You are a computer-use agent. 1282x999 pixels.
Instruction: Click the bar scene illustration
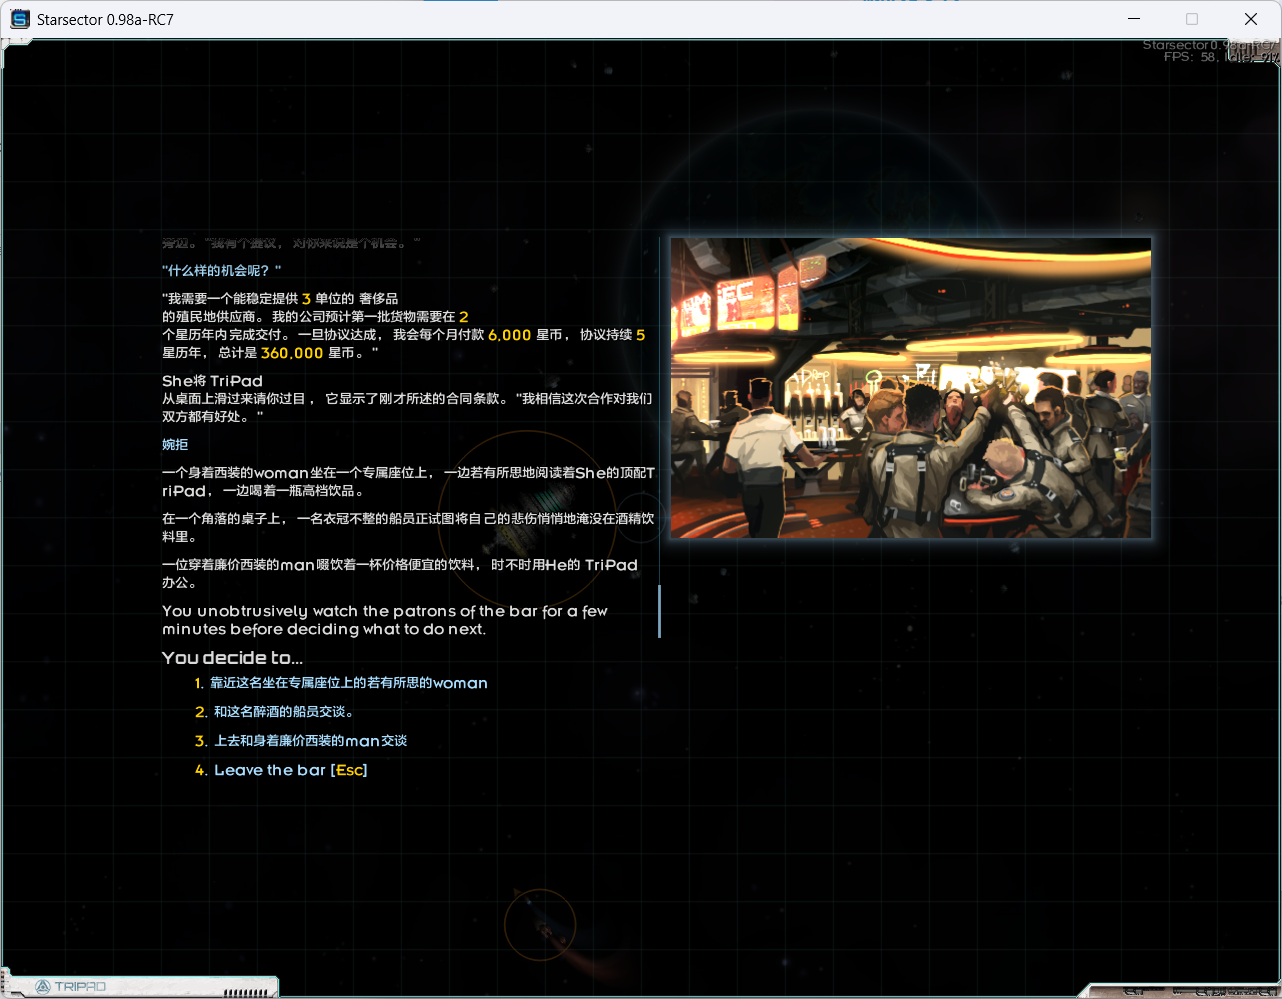pos(910,388)
